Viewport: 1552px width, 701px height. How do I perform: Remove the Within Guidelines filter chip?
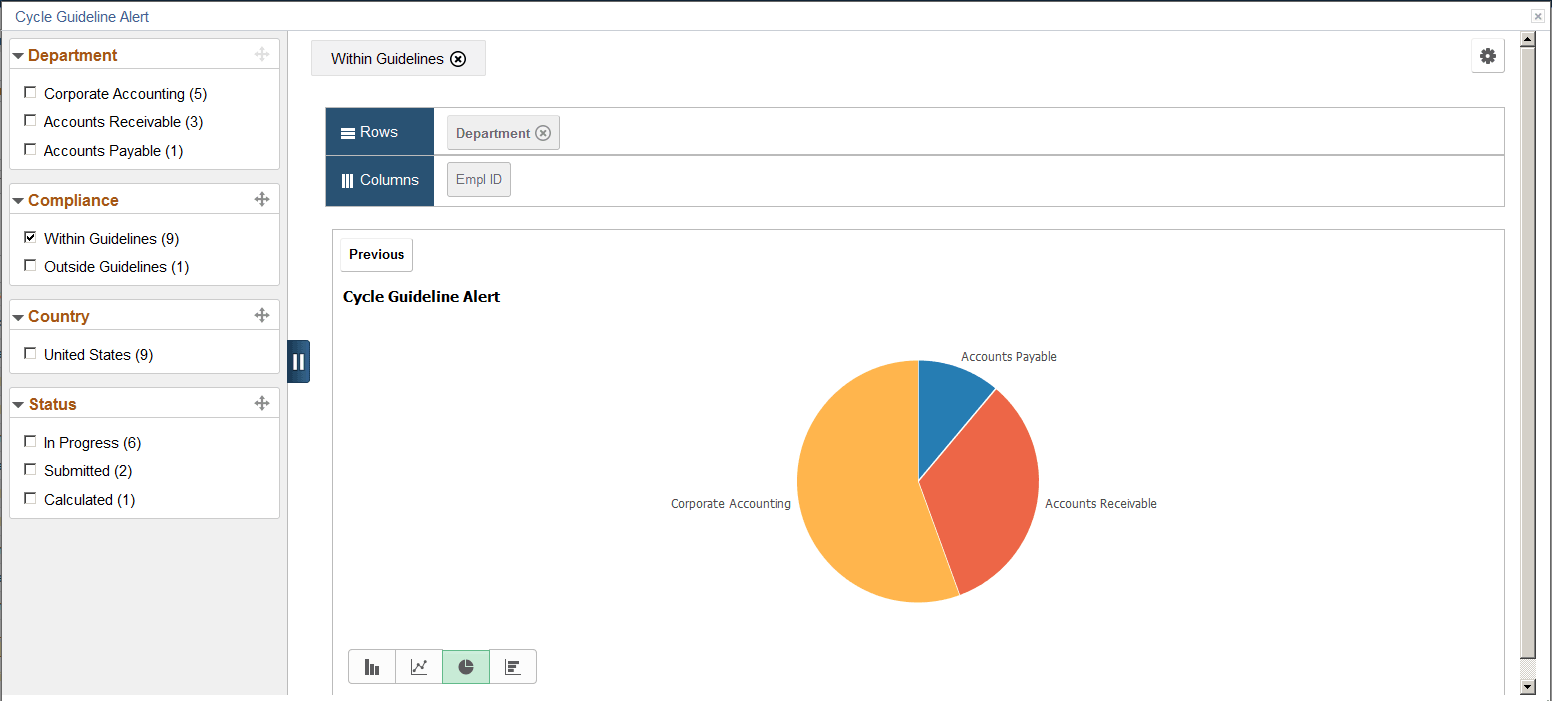tap(458, 58)
